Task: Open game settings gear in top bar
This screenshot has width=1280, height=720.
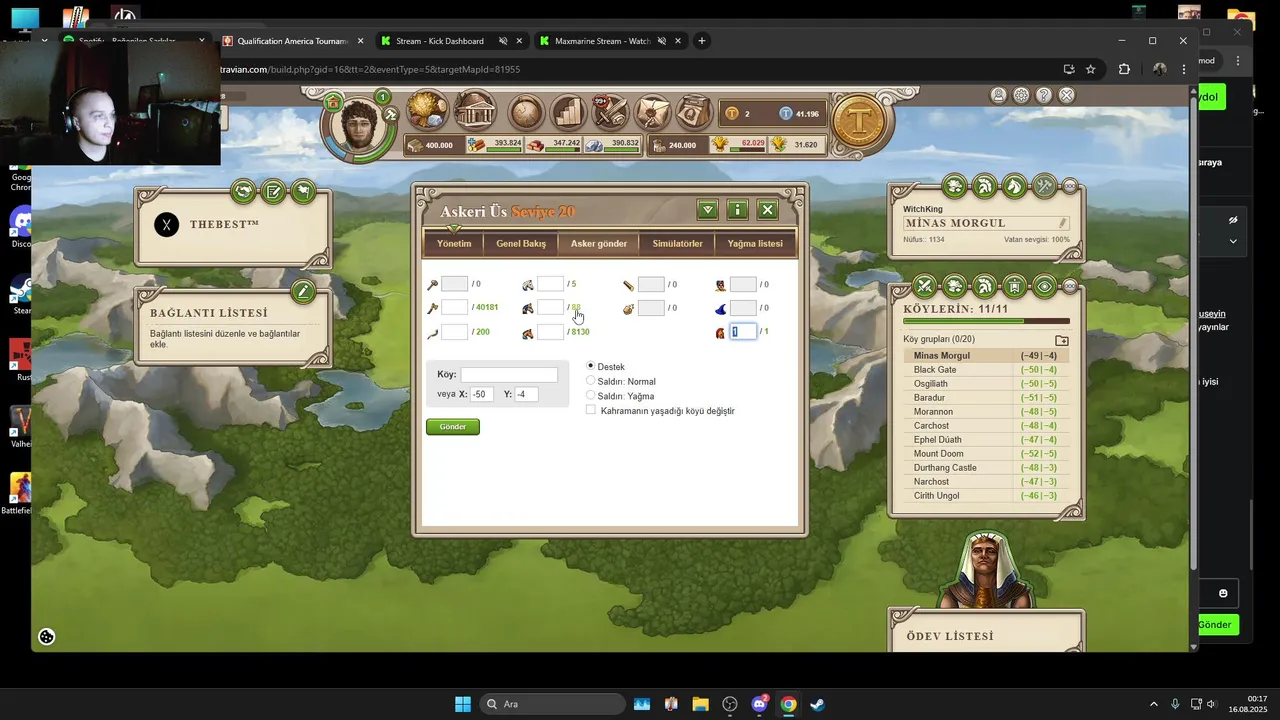Action: click(1021, 95)
